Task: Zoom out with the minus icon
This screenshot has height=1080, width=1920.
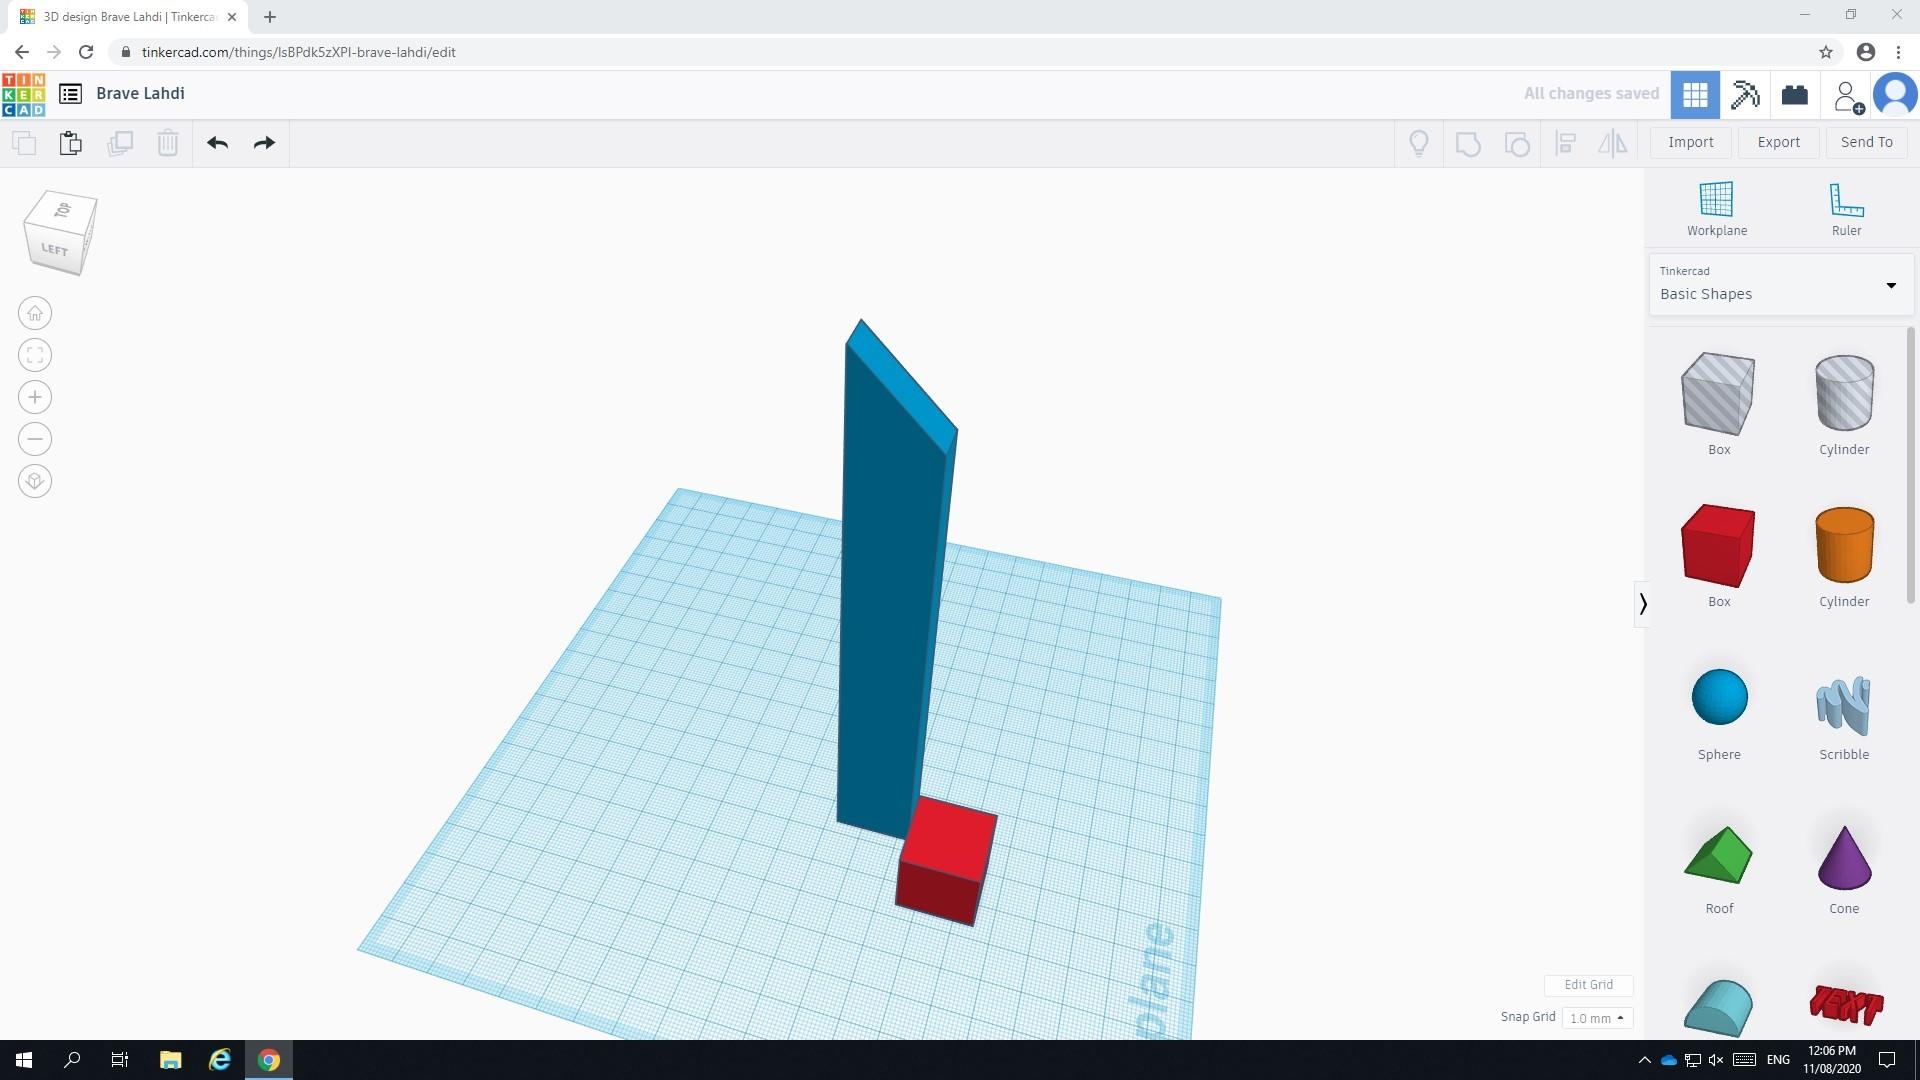Action: tap(35, 440)
